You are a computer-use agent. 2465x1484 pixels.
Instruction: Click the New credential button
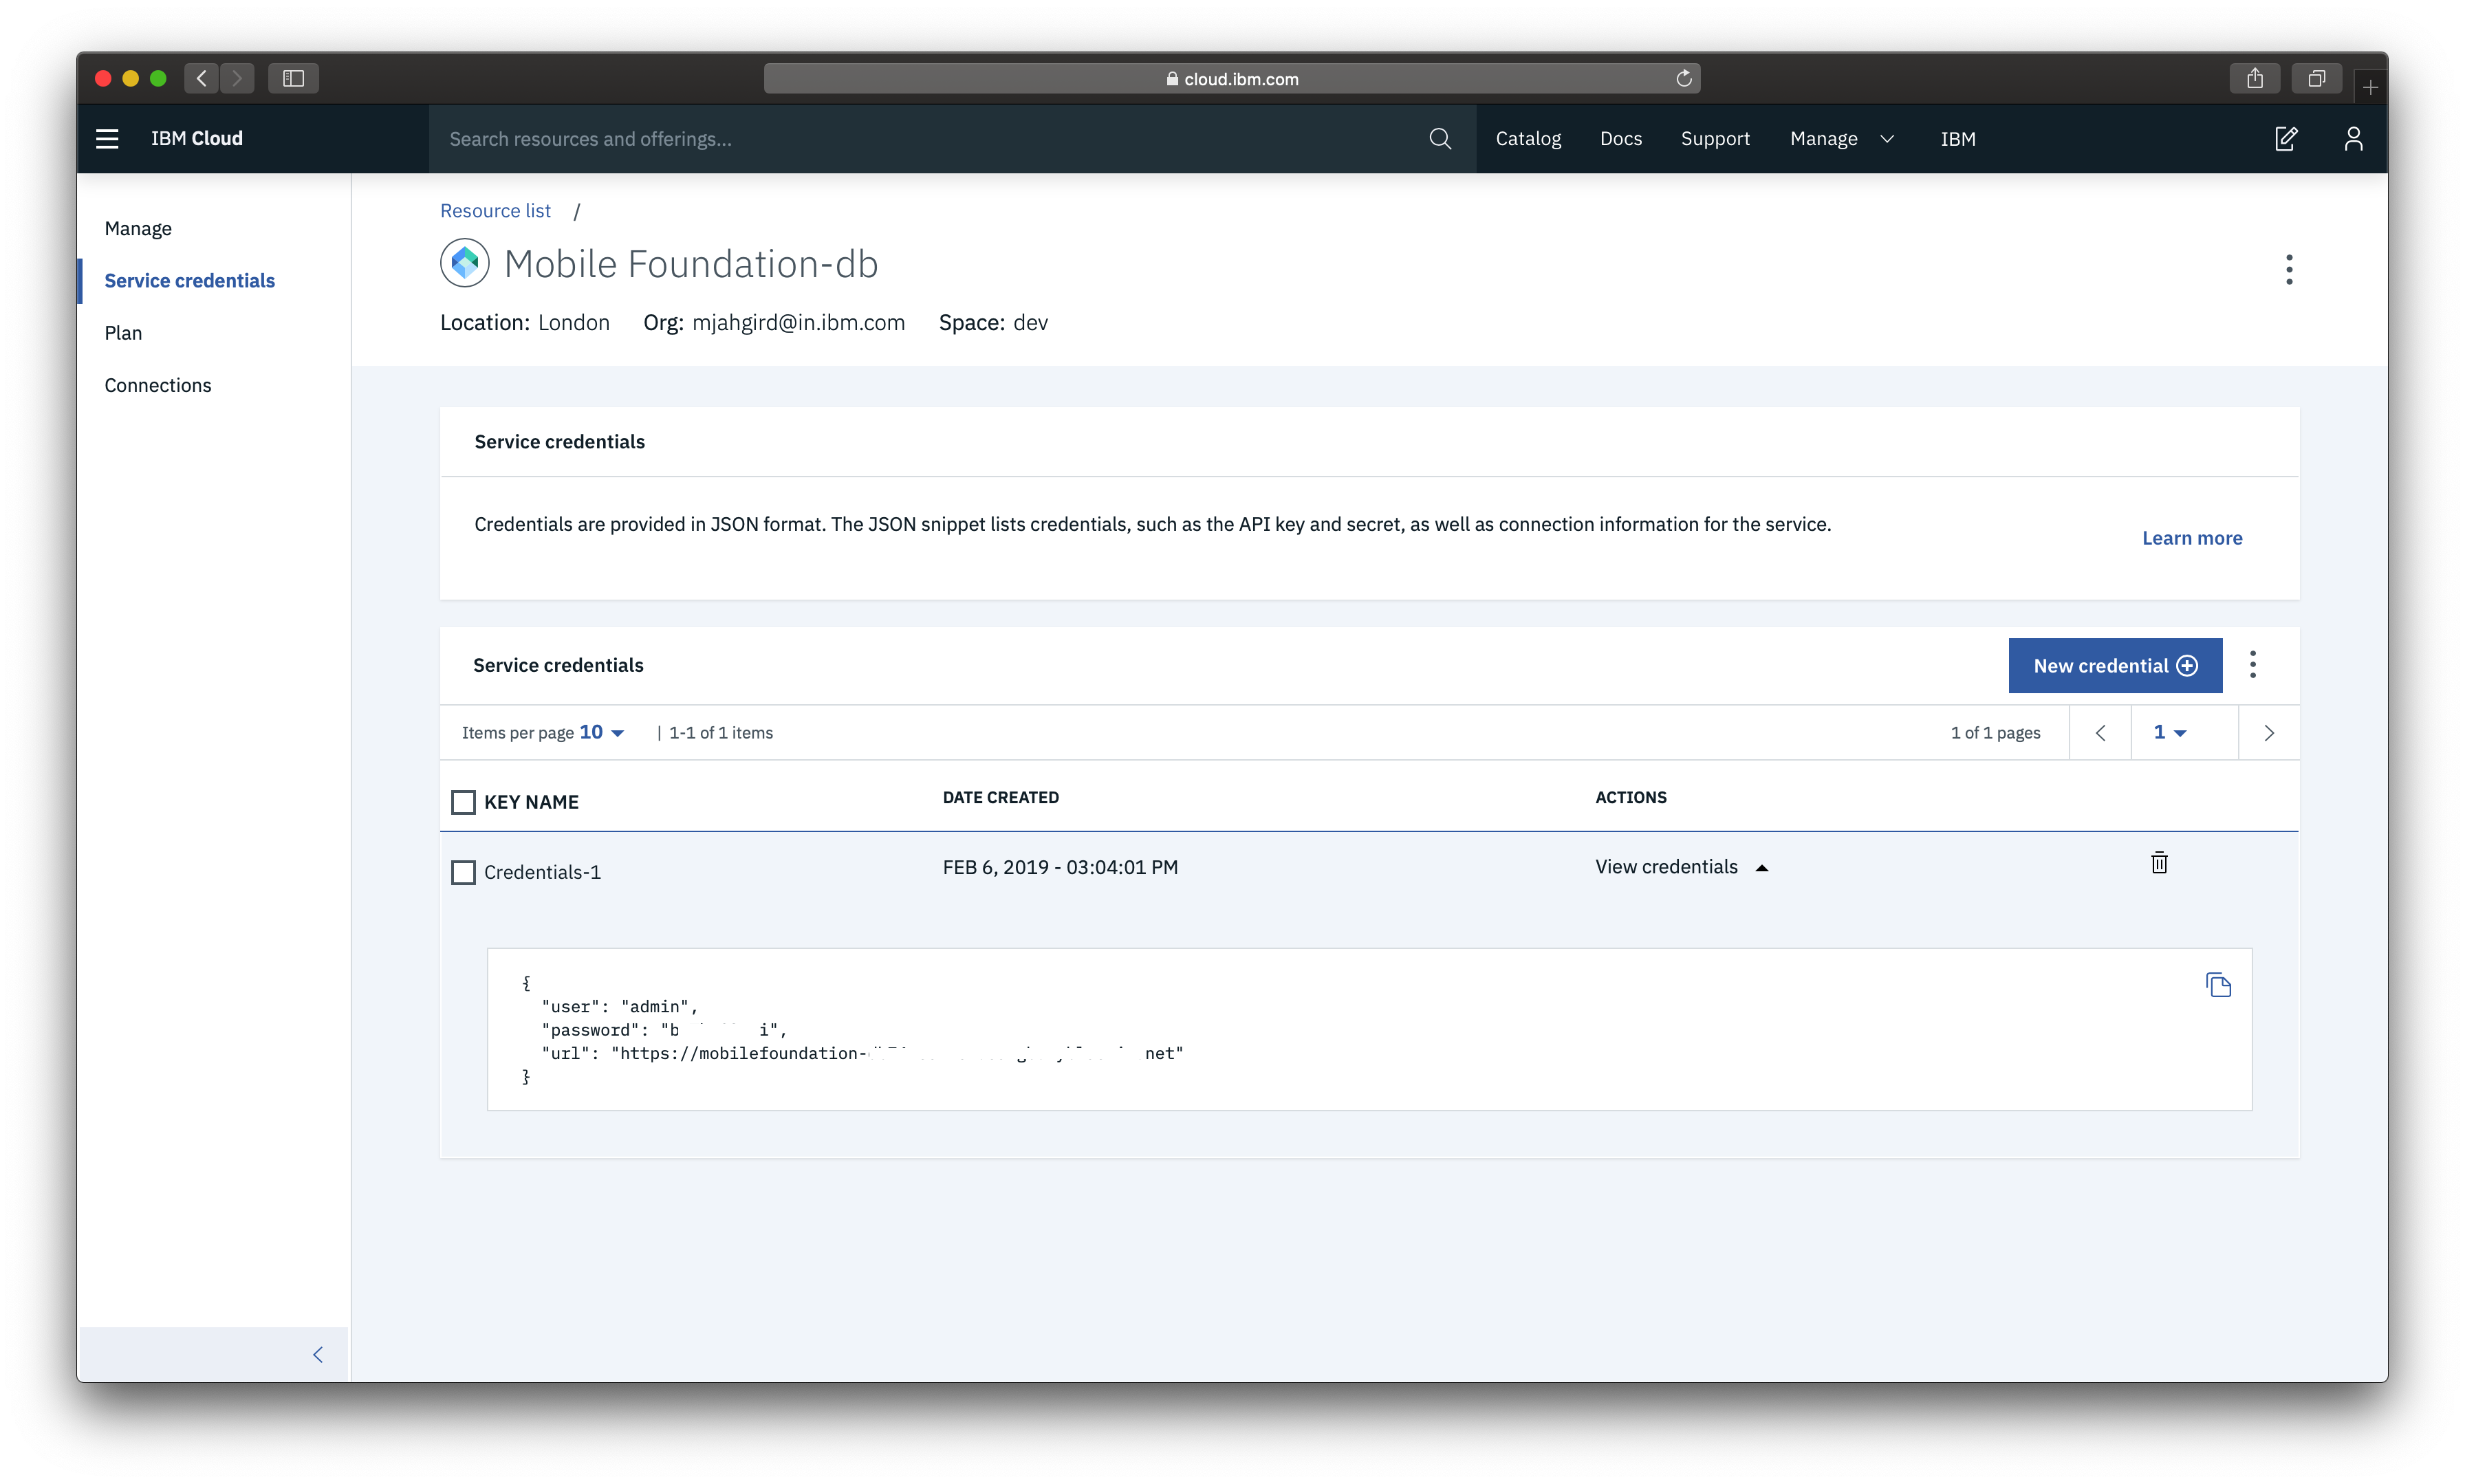click(x=2114, y=666)
